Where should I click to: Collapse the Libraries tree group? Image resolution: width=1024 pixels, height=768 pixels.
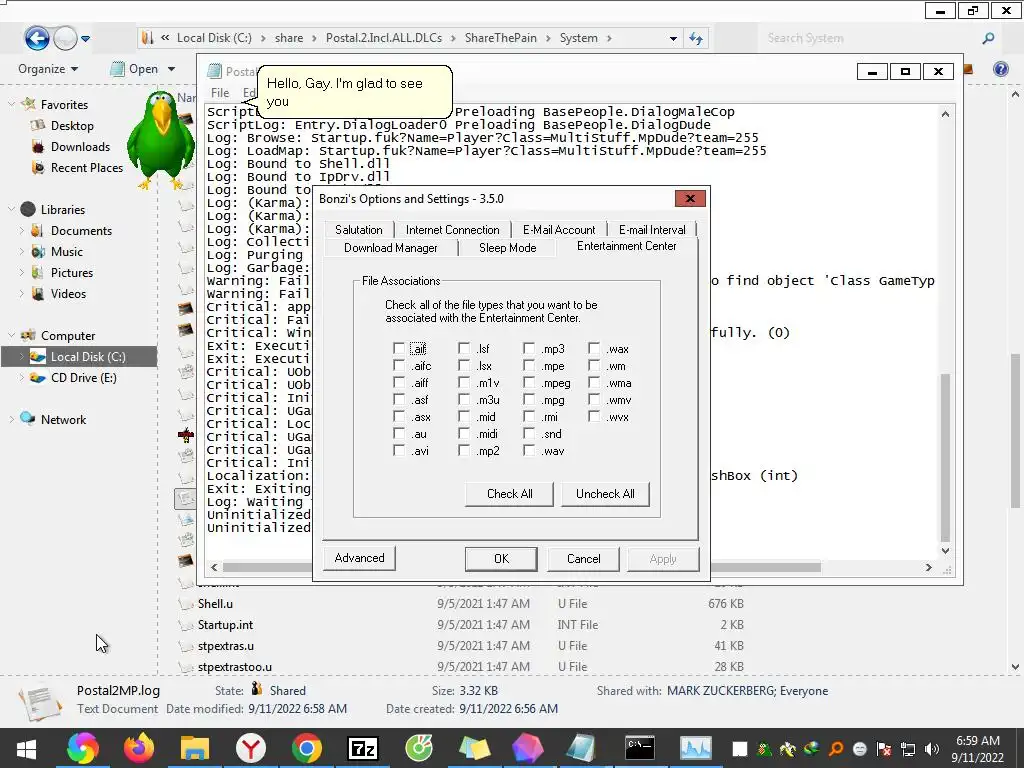coord(11,209)
